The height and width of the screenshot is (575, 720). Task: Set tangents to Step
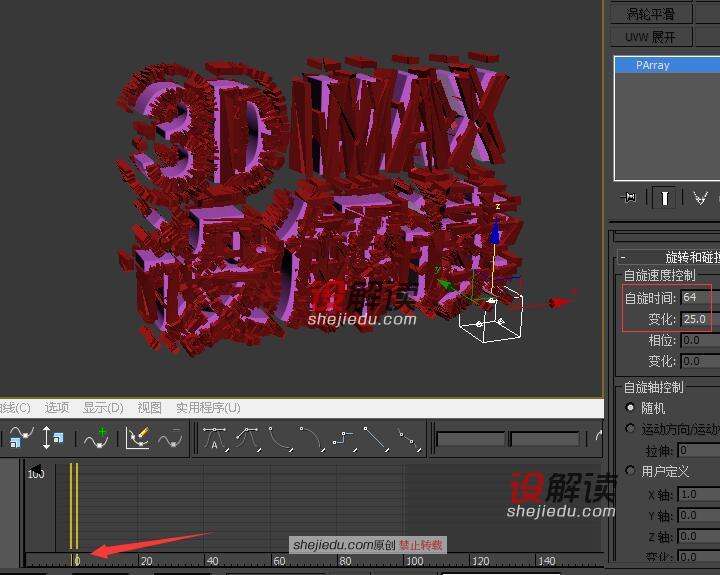[x=344, y=440]
